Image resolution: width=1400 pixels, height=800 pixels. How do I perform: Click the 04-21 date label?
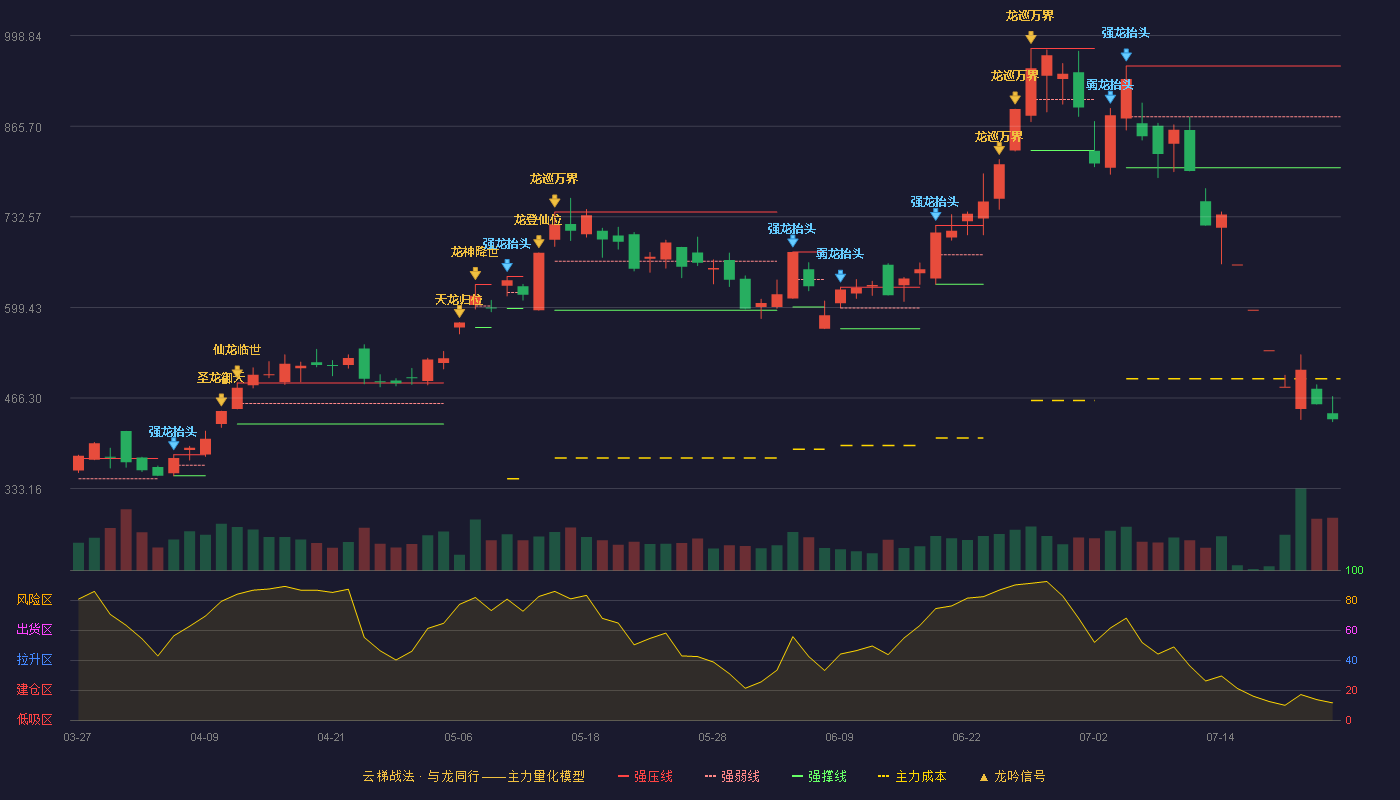pyautogui.click(x=331, y=737)
